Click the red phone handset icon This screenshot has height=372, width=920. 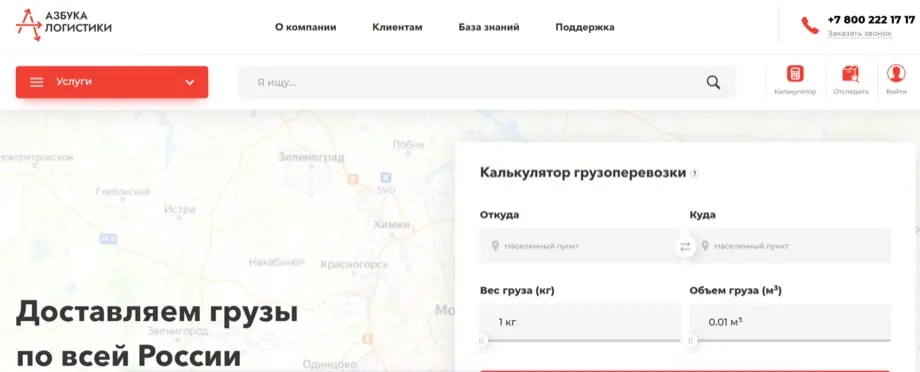point(810,25)
